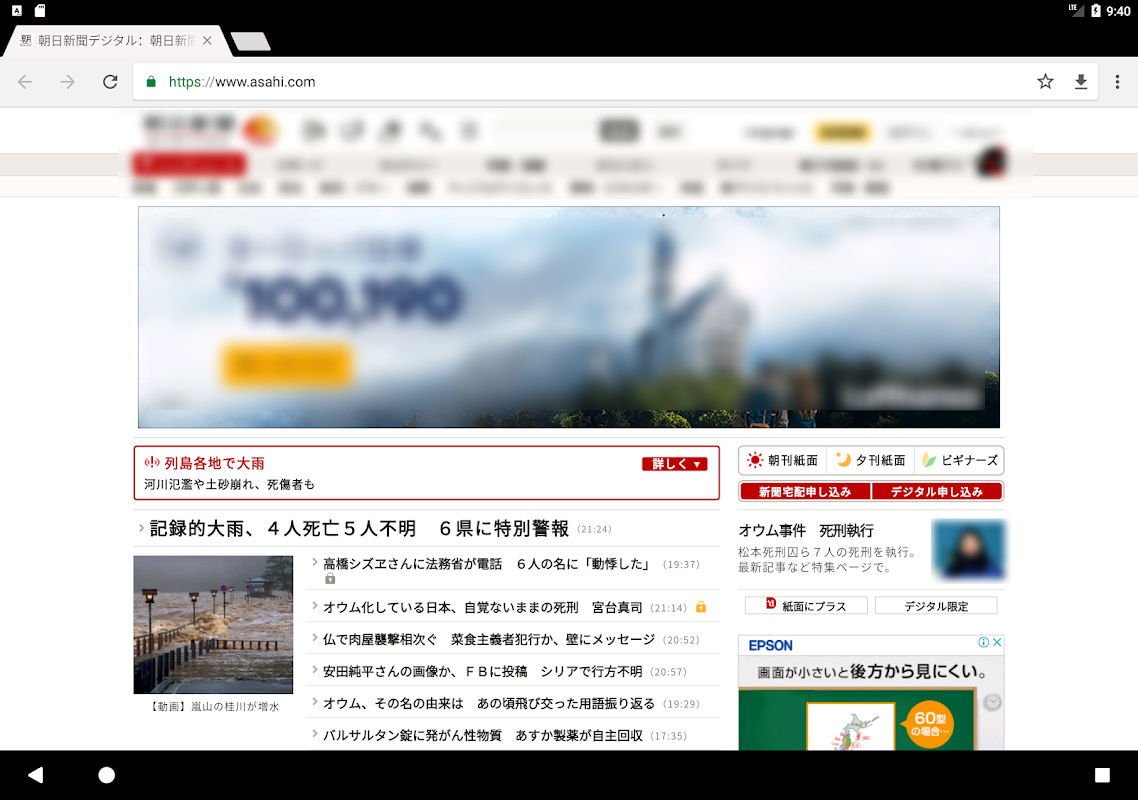Viewport: 1138px width, 800px height.
Task: Open article 仏で肉屋襲撃相次ぐ
Action: point(489,640)
